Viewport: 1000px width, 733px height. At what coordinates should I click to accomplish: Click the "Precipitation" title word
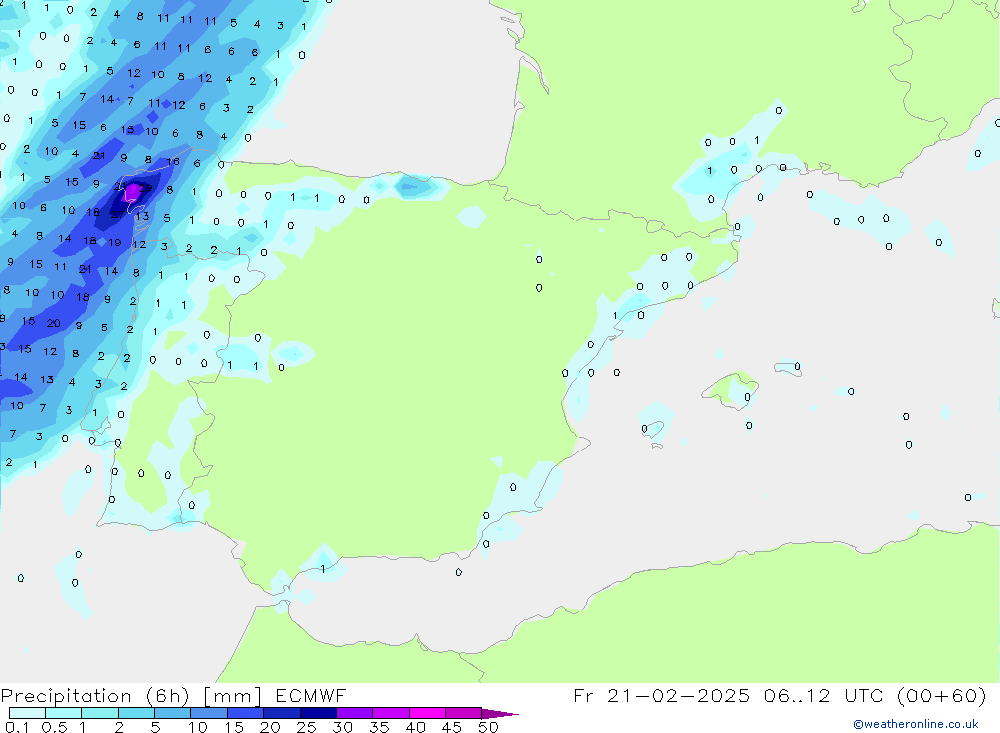[66, 696]
